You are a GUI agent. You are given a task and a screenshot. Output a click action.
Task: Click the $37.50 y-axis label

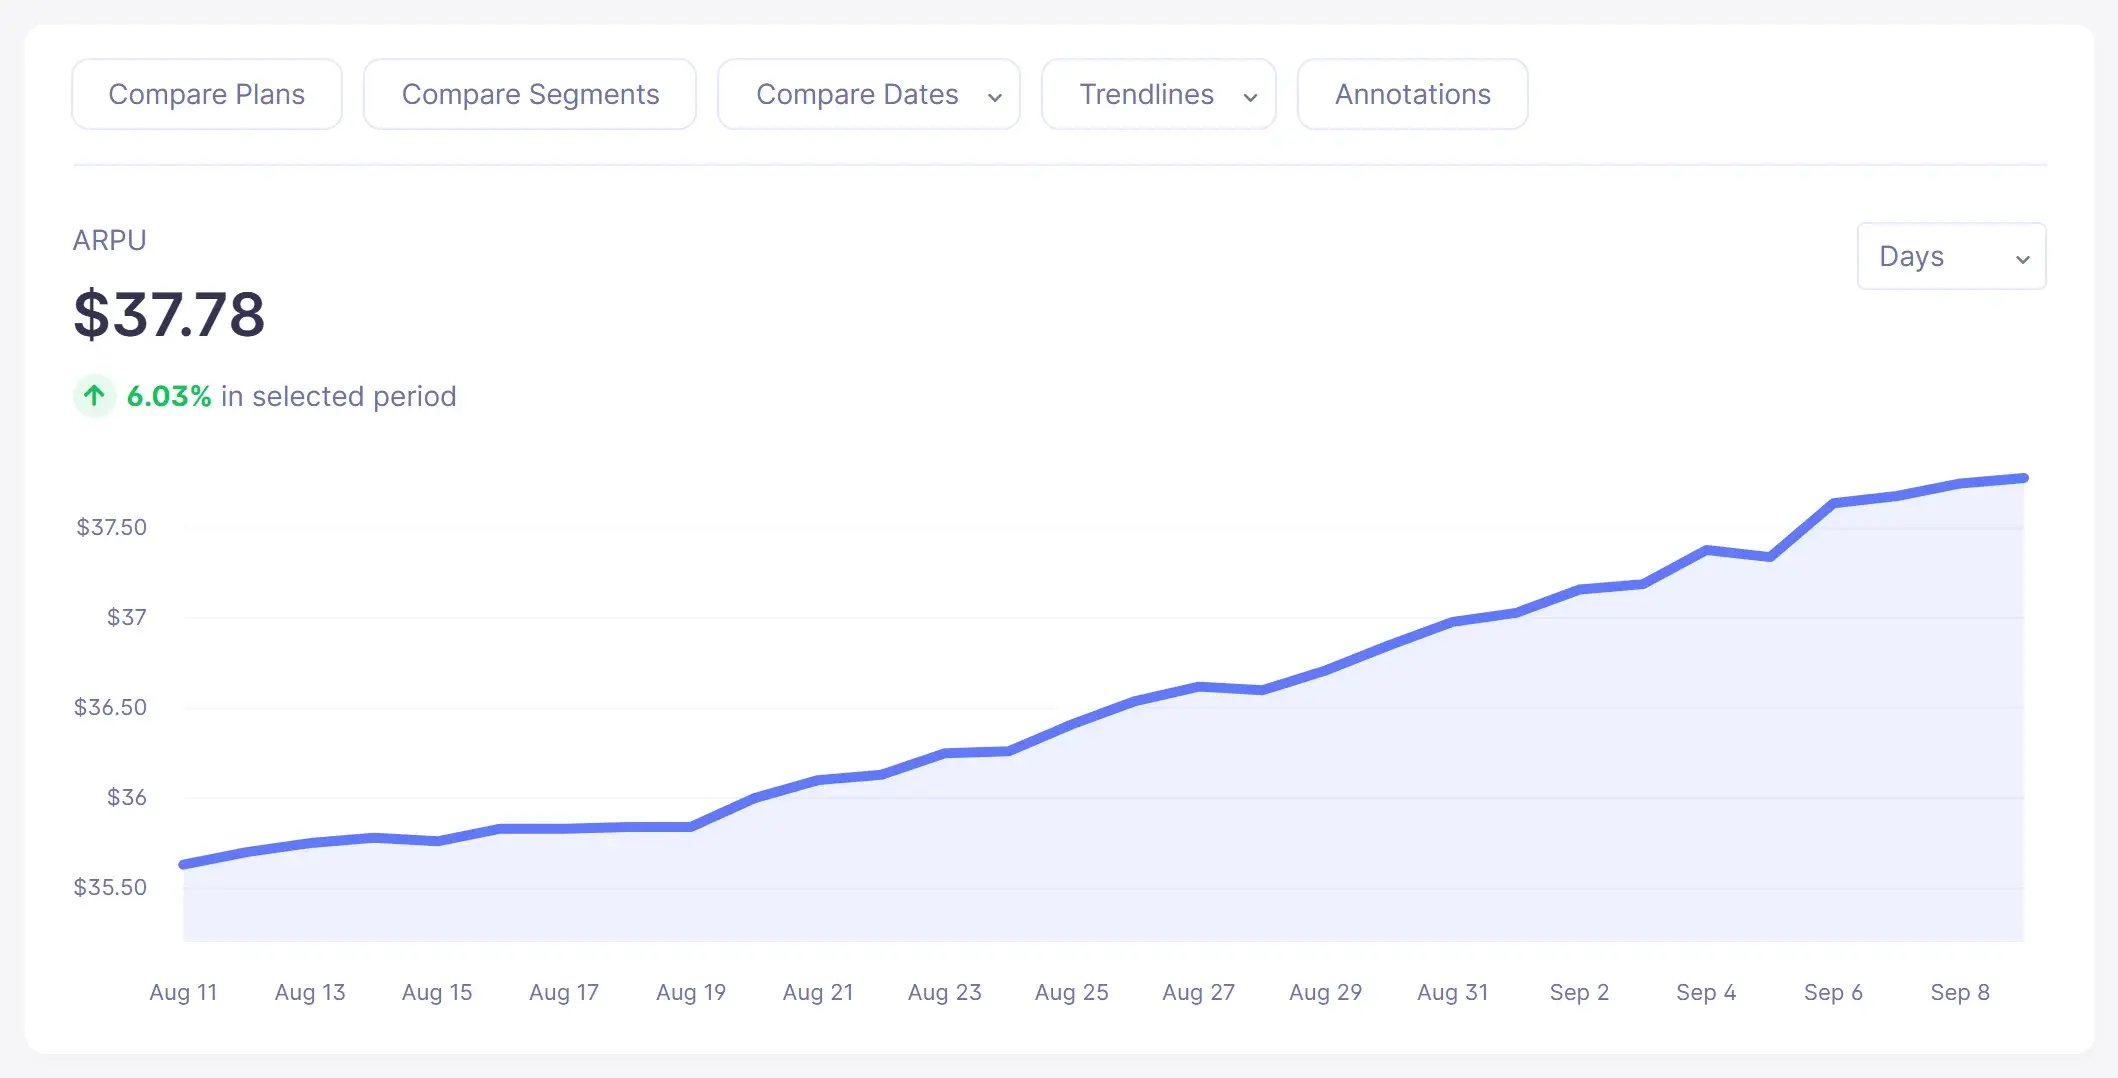(111, 527)
